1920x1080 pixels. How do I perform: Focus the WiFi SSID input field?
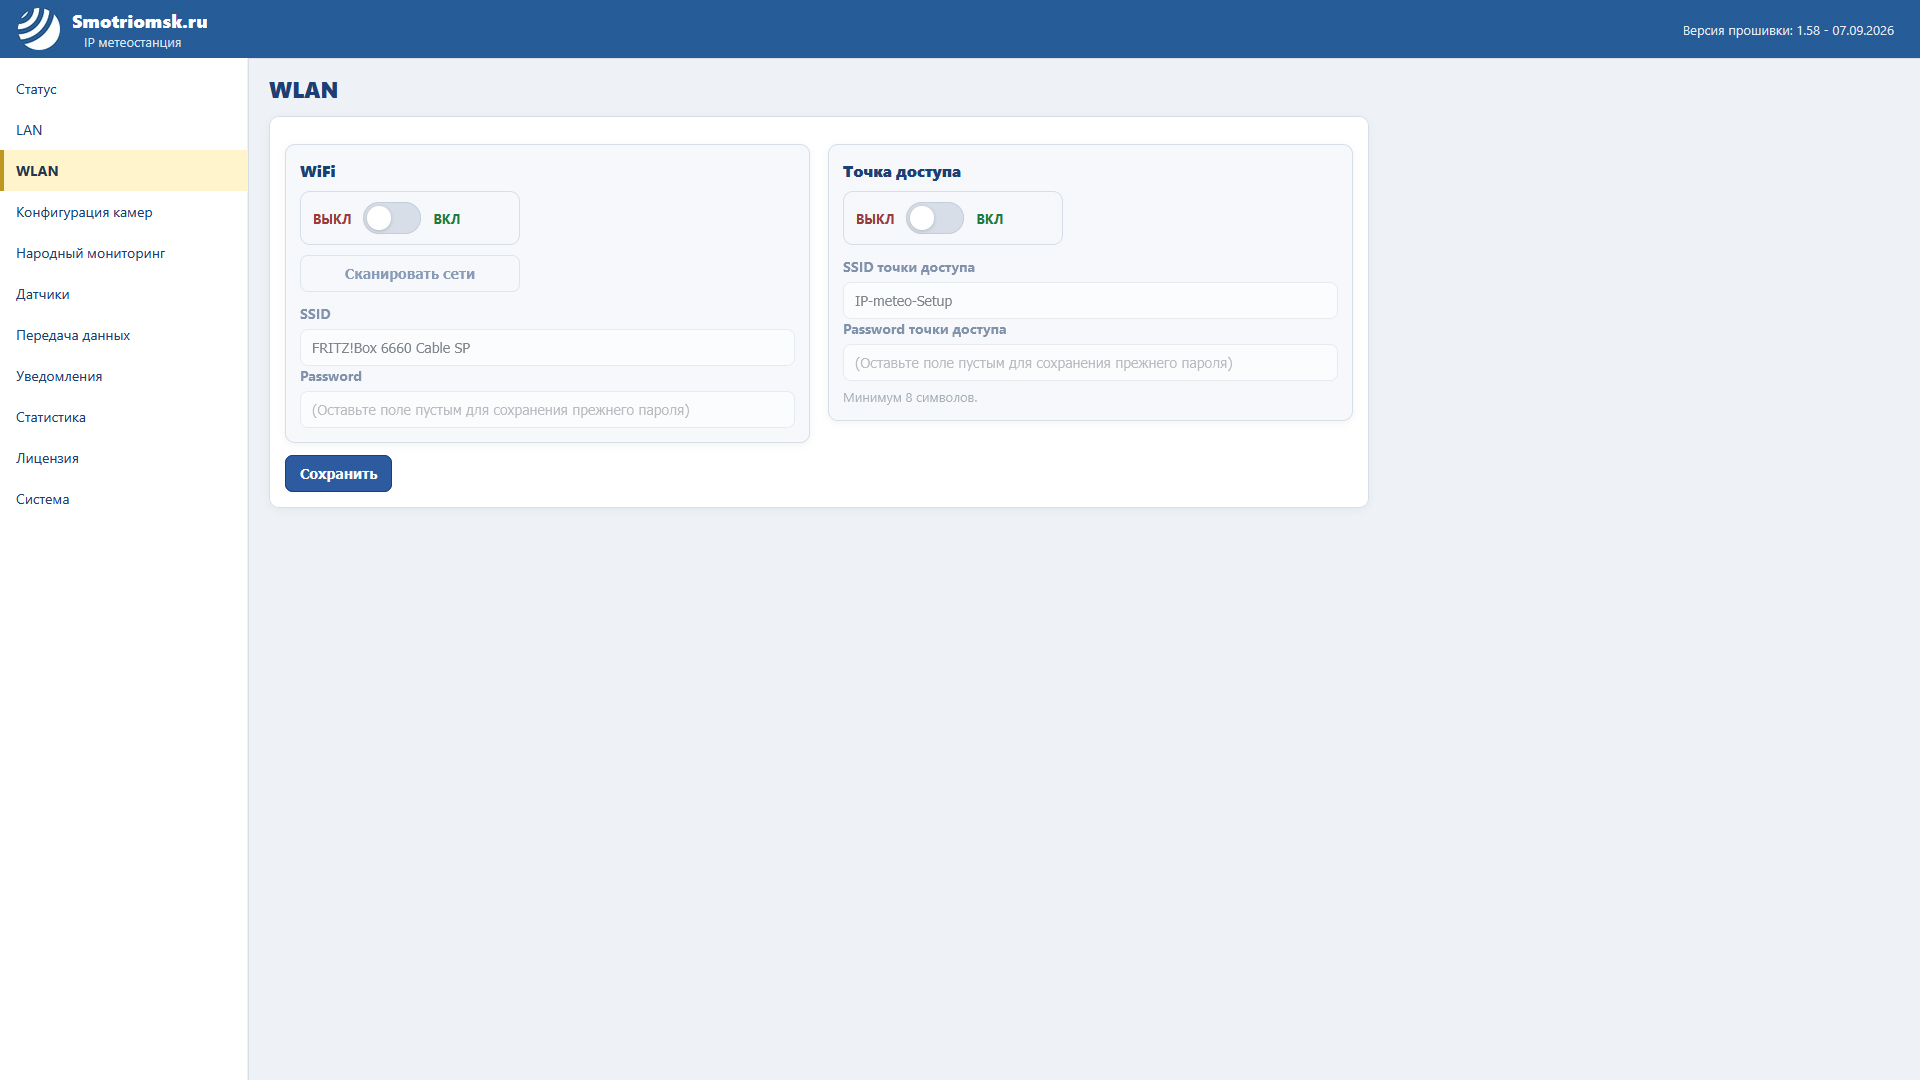point(547,348)
